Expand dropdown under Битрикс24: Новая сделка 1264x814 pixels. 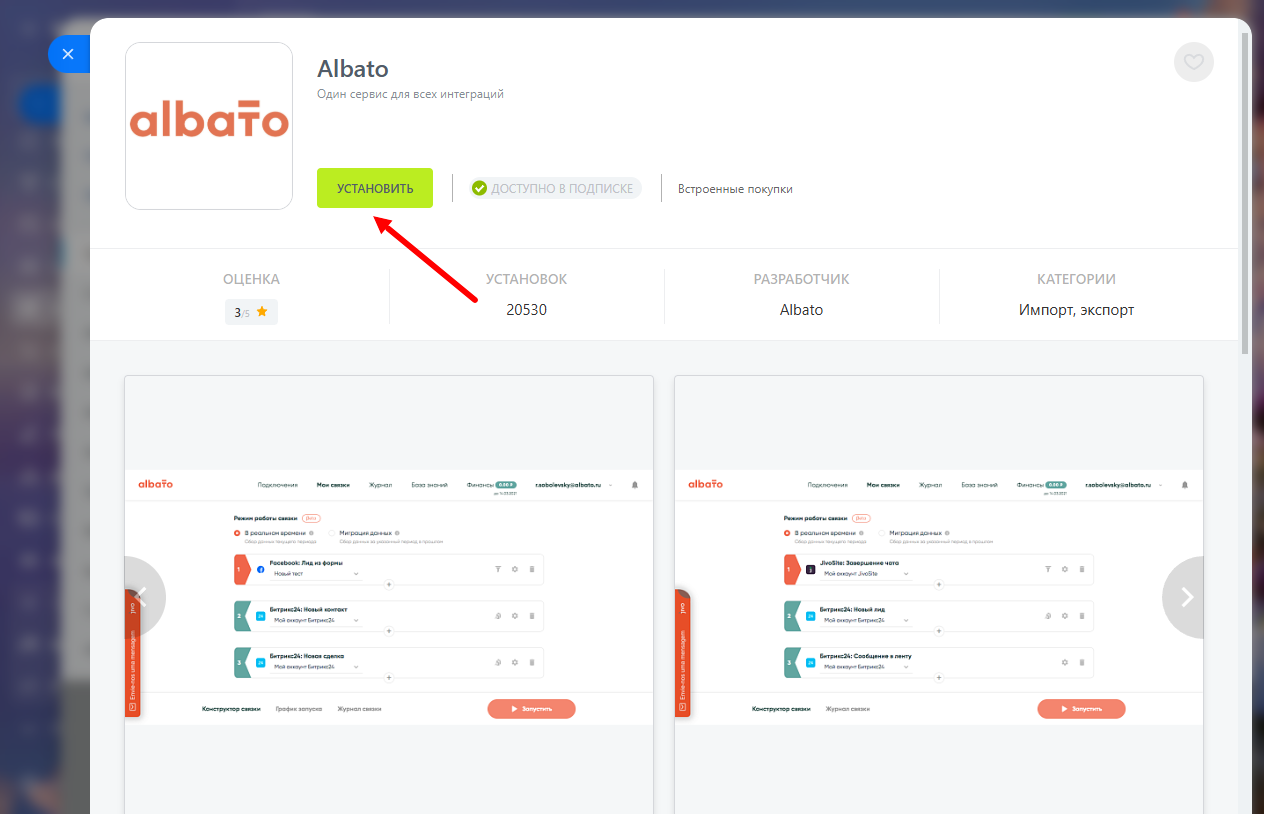click(315, 666)
